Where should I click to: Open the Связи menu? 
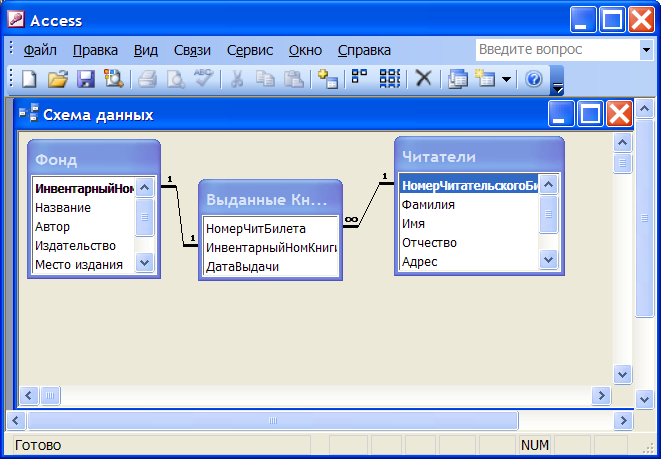192,51
